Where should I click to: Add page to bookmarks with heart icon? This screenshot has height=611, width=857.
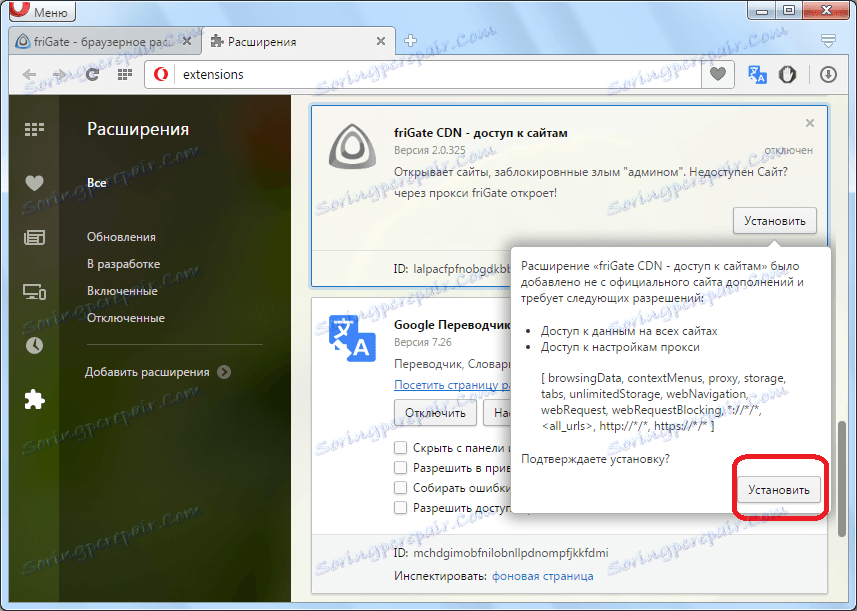point(718,74)
